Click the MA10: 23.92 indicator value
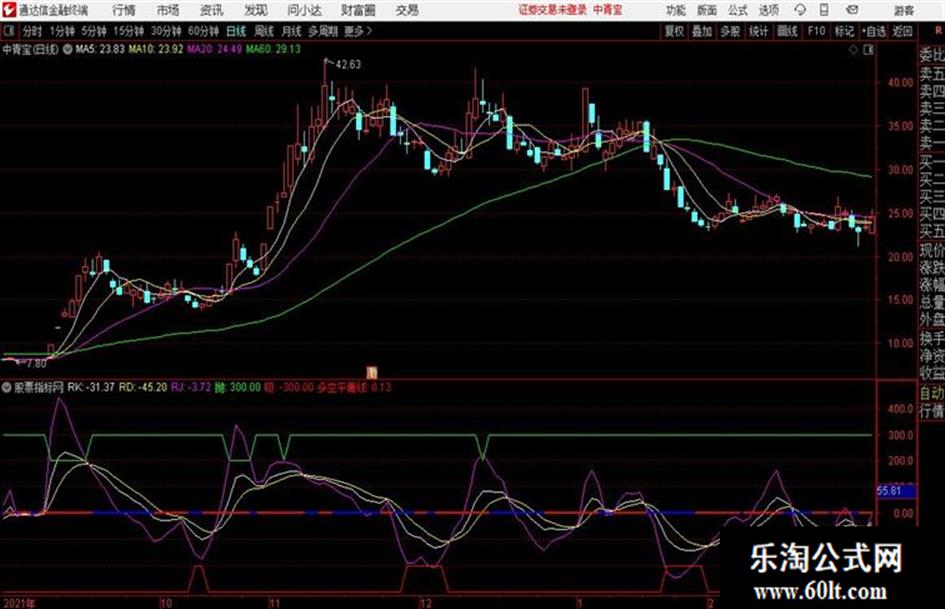The height and width of the screenshot is (609, 945). click(155, 49)
